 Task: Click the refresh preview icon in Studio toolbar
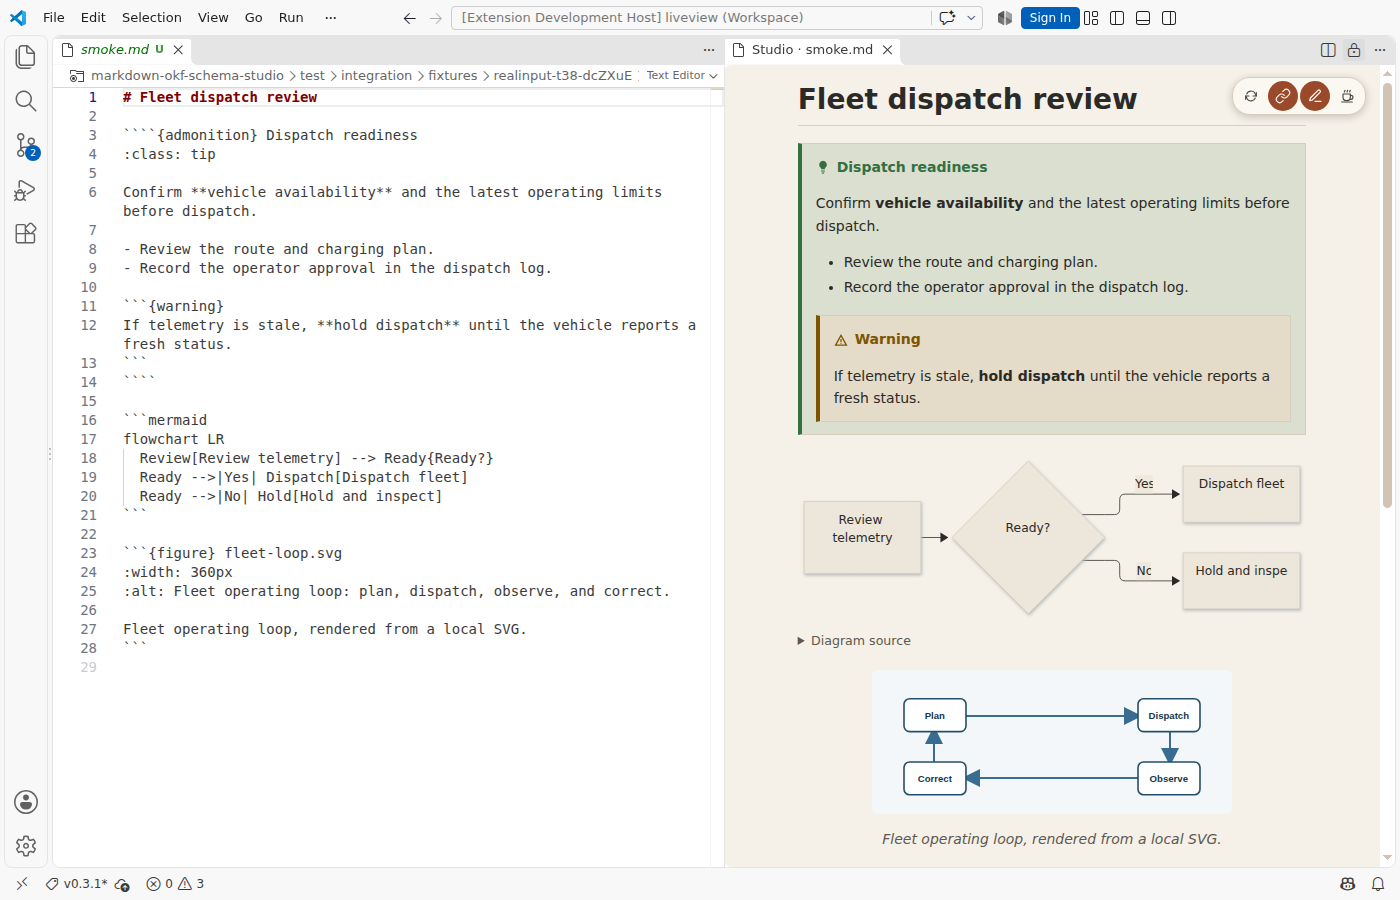pos(1251,96)
